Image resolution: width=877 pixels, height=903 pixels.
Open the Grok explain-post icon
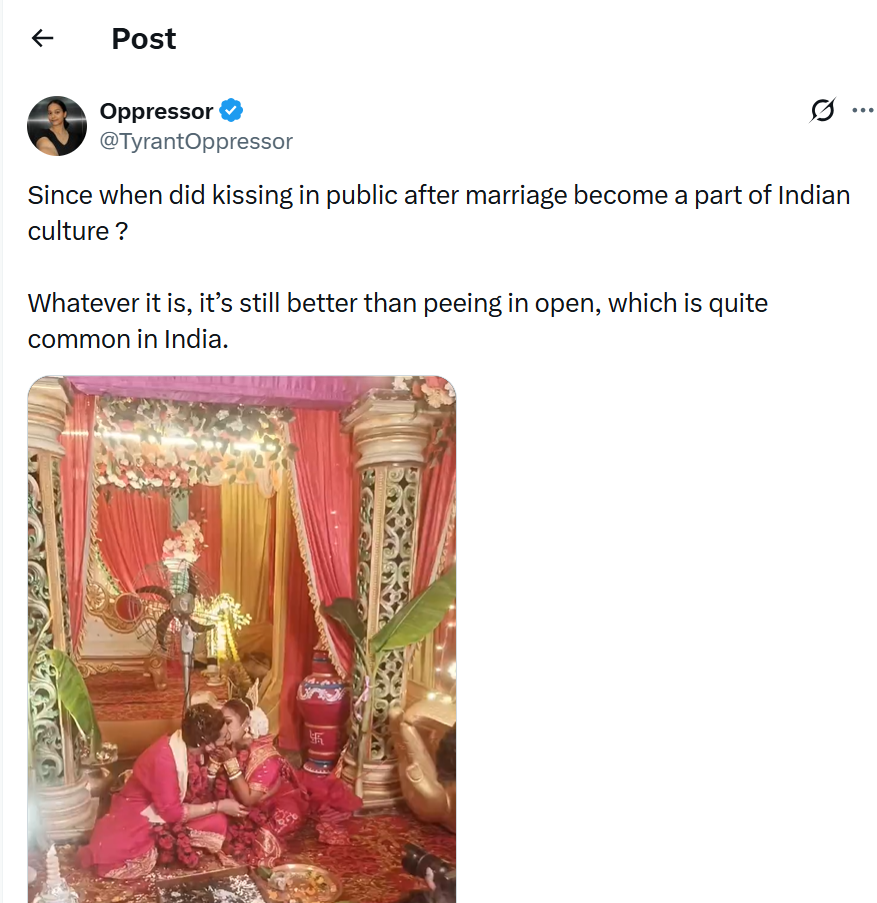click(x=821, y=111)
